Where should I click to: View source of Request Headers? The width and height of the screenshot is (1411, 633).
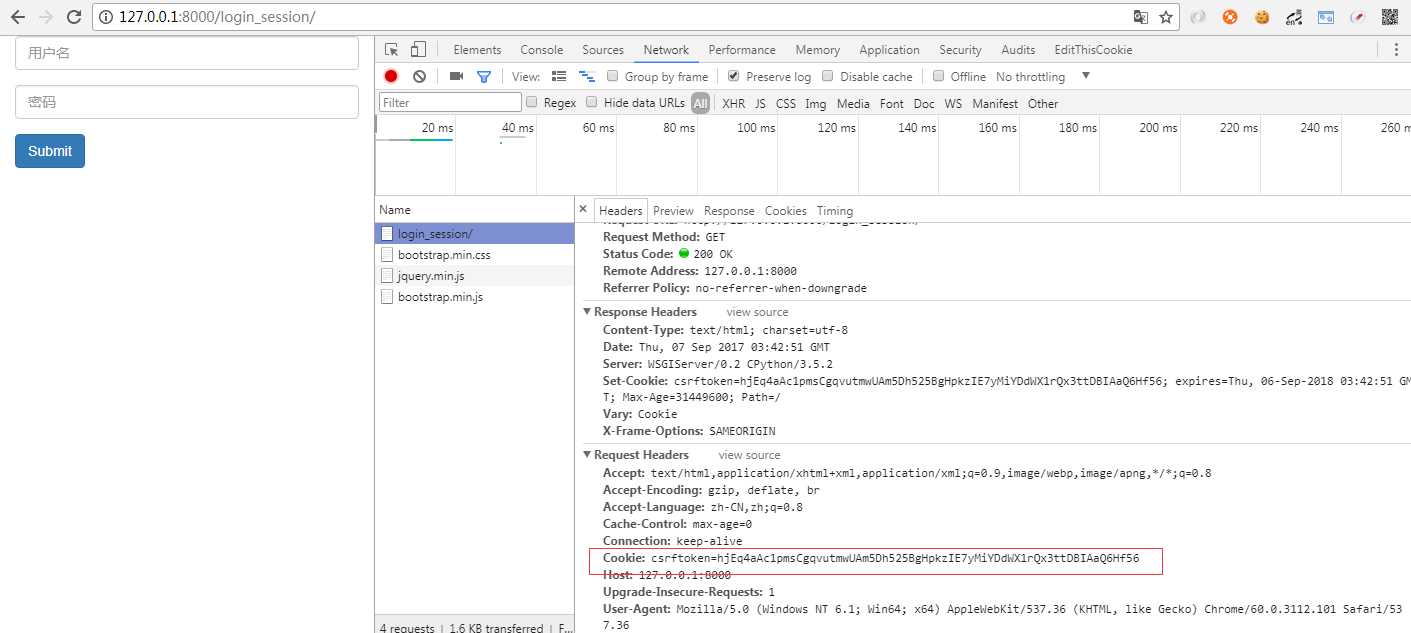[x=750, y=455]
